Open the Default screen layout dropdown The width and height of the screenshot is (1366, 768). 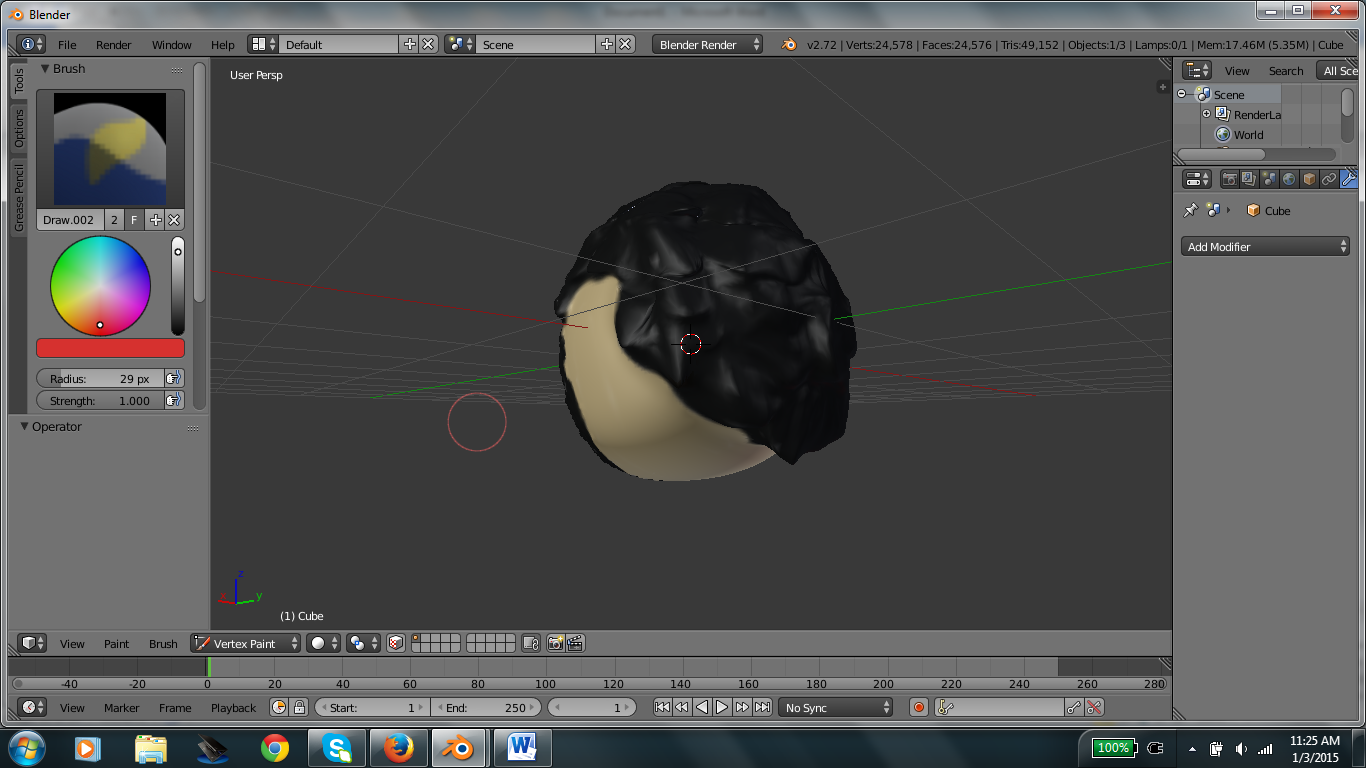(264, 44)
